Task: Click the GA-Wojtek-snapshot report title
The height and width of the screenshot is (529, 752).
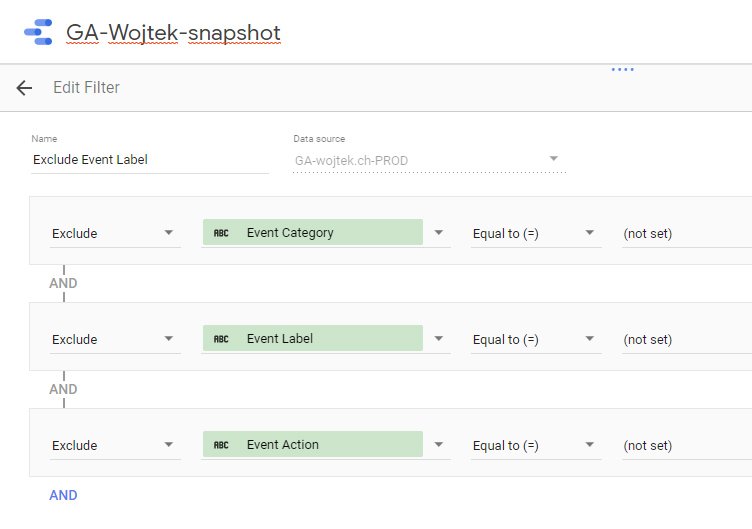Action: (173, 33)
